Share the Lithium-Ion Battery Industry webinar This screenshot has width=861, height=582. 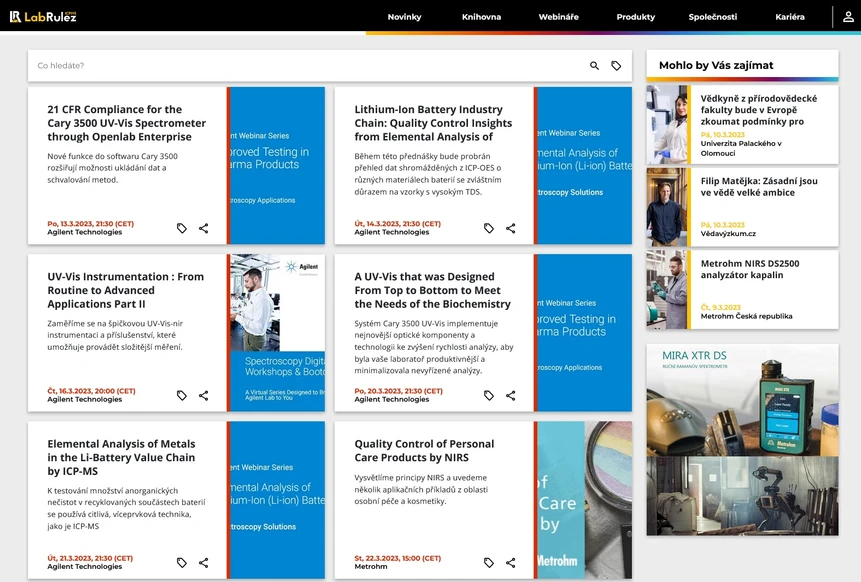[511, 228]
